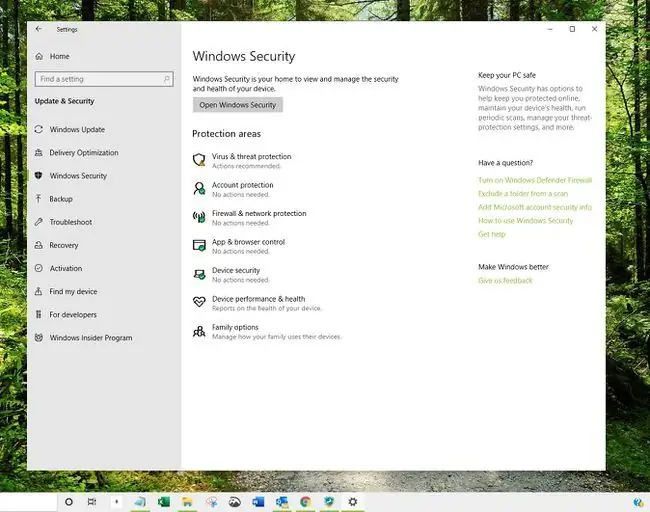Click the Activation checkmark icon
This screenshot has width=650, height=512.
(x=39, y=268)
